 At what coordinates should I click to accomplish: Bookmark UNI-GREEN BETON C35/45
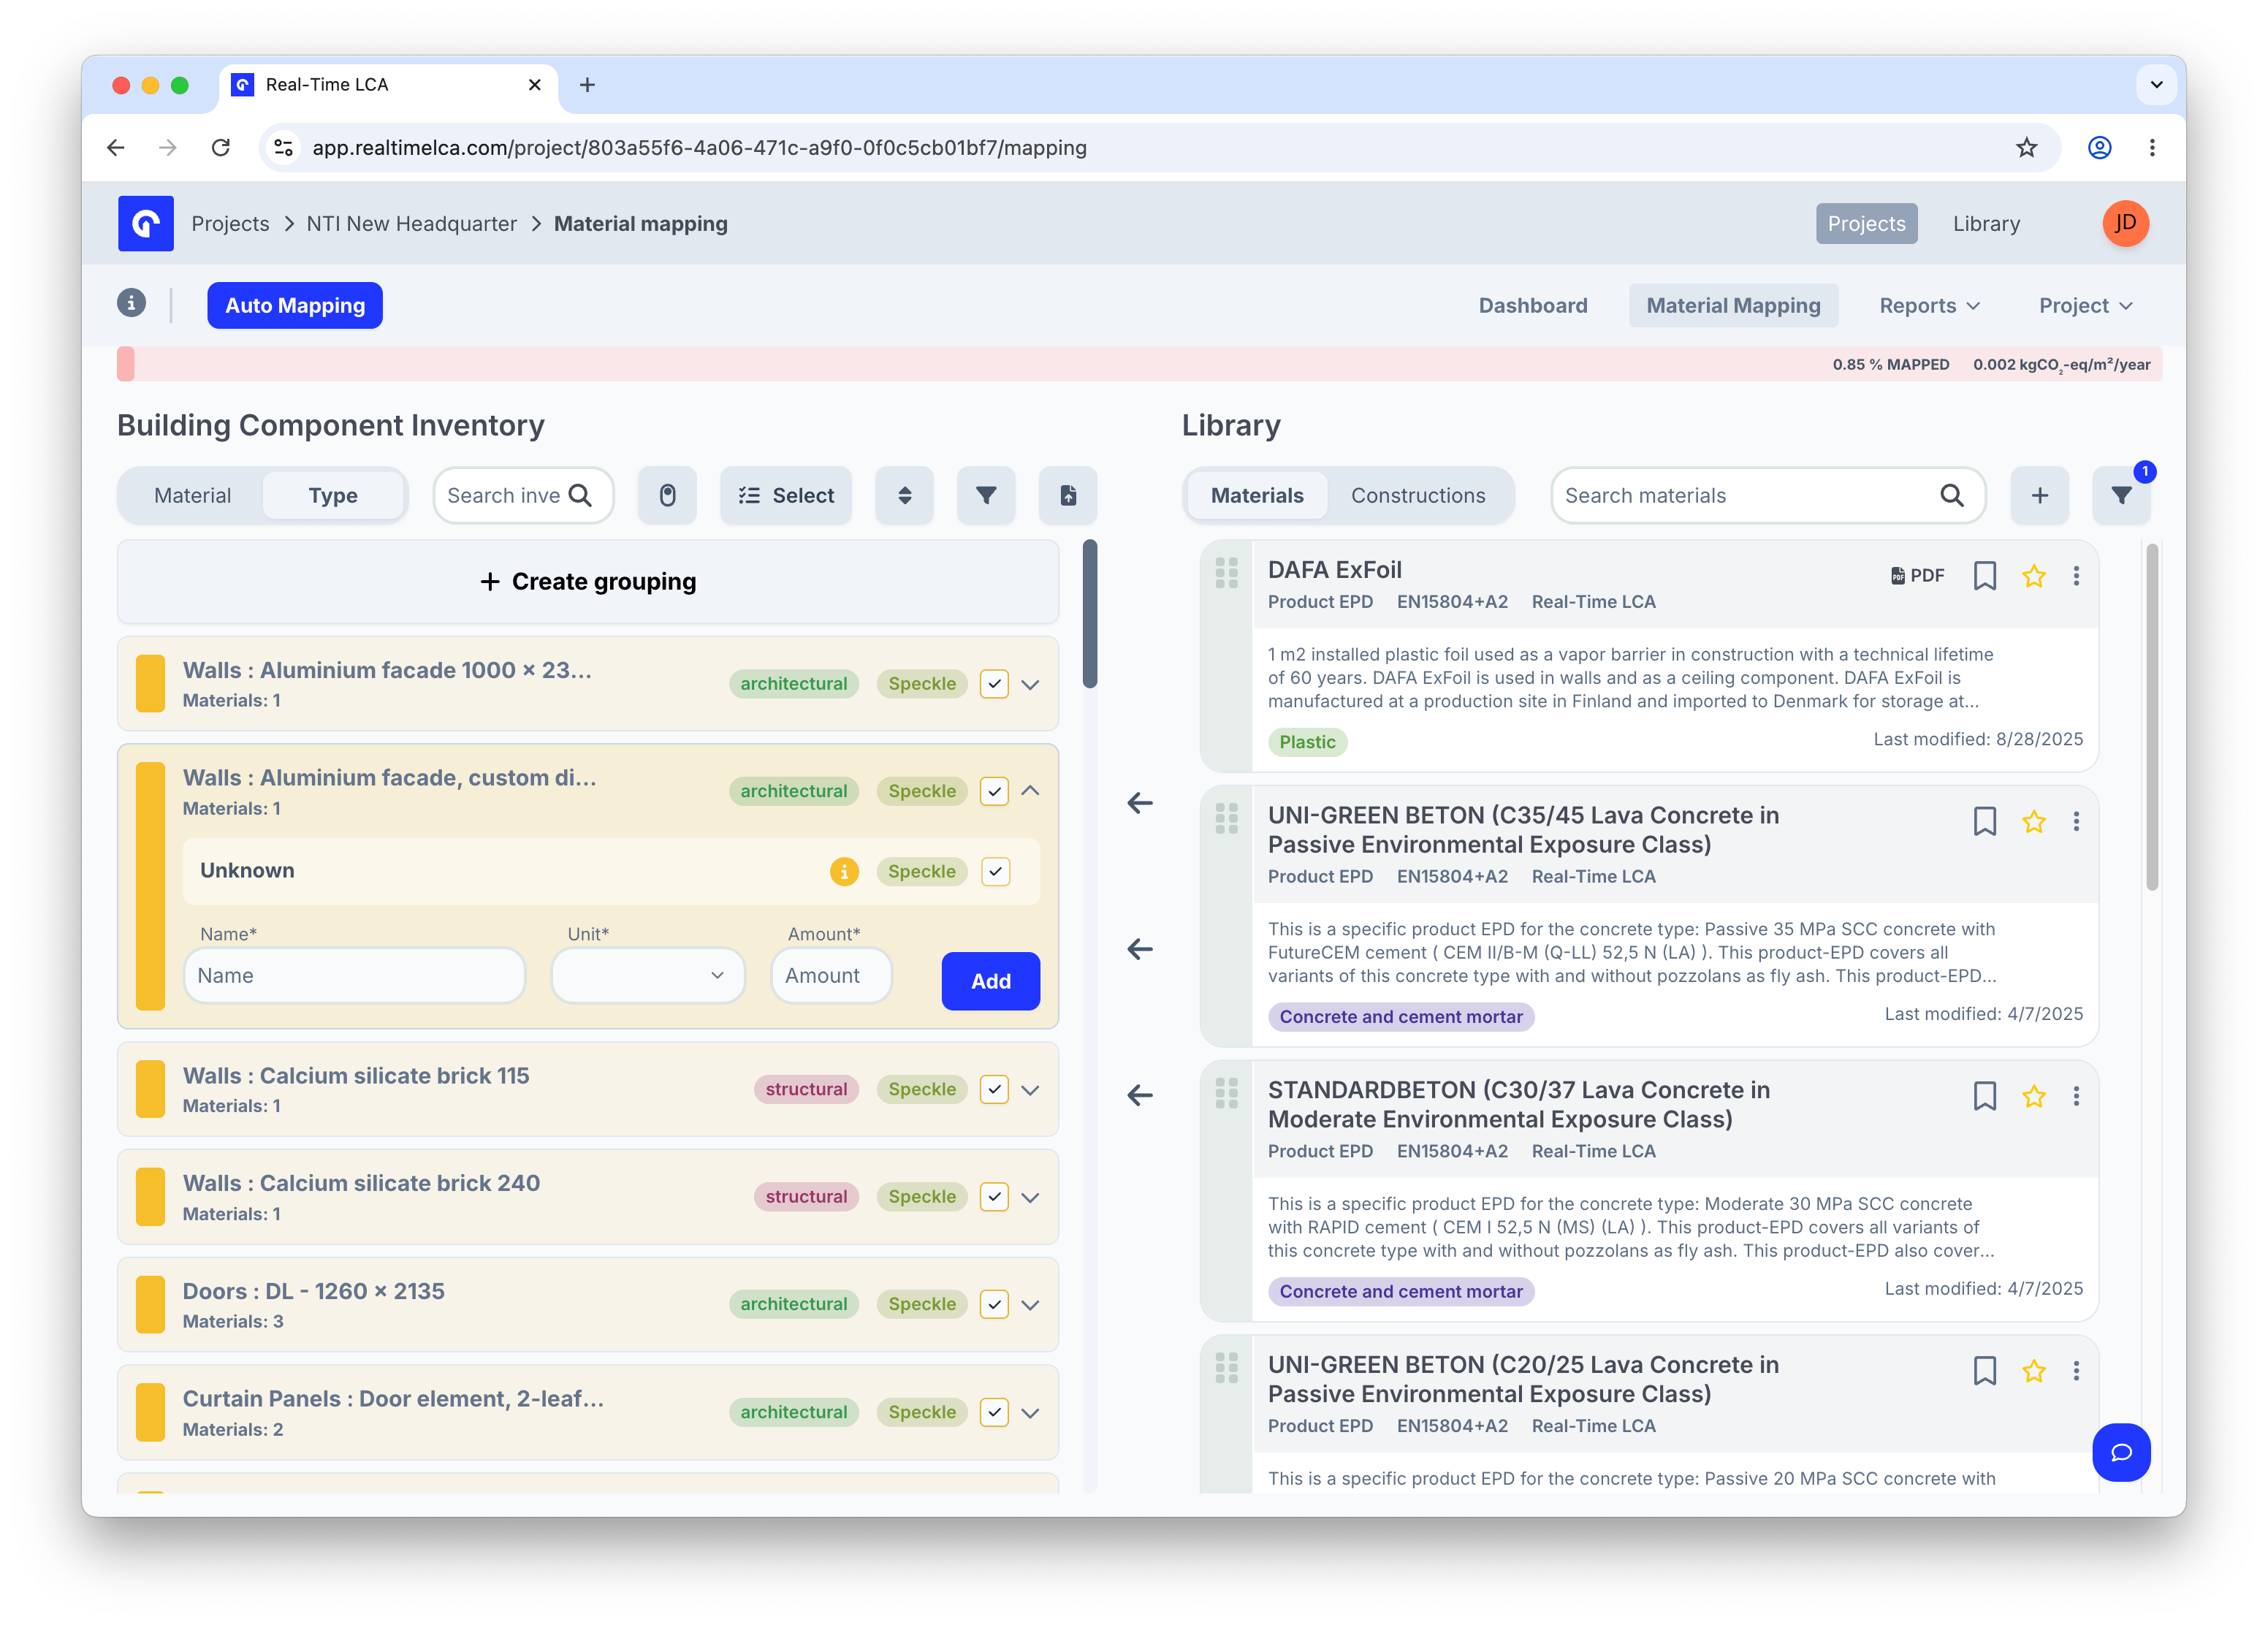point(1984,822)
